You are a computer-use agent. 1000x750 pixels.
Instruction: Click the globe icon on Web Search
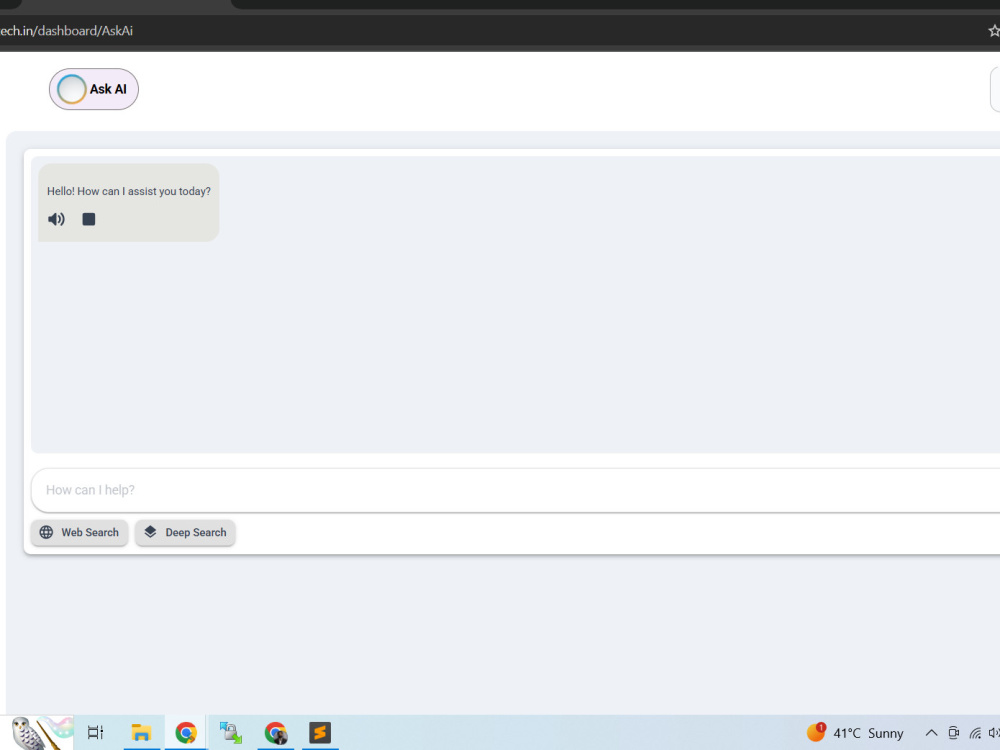[47, 533]
